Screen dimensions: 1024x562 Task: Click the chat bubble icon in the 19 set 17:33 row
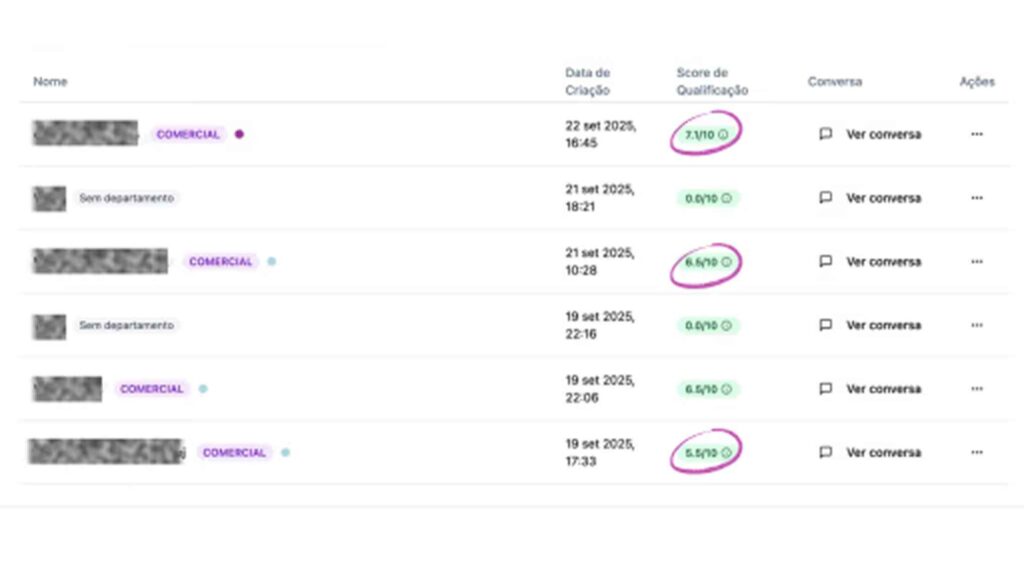(x=825, y=453)
